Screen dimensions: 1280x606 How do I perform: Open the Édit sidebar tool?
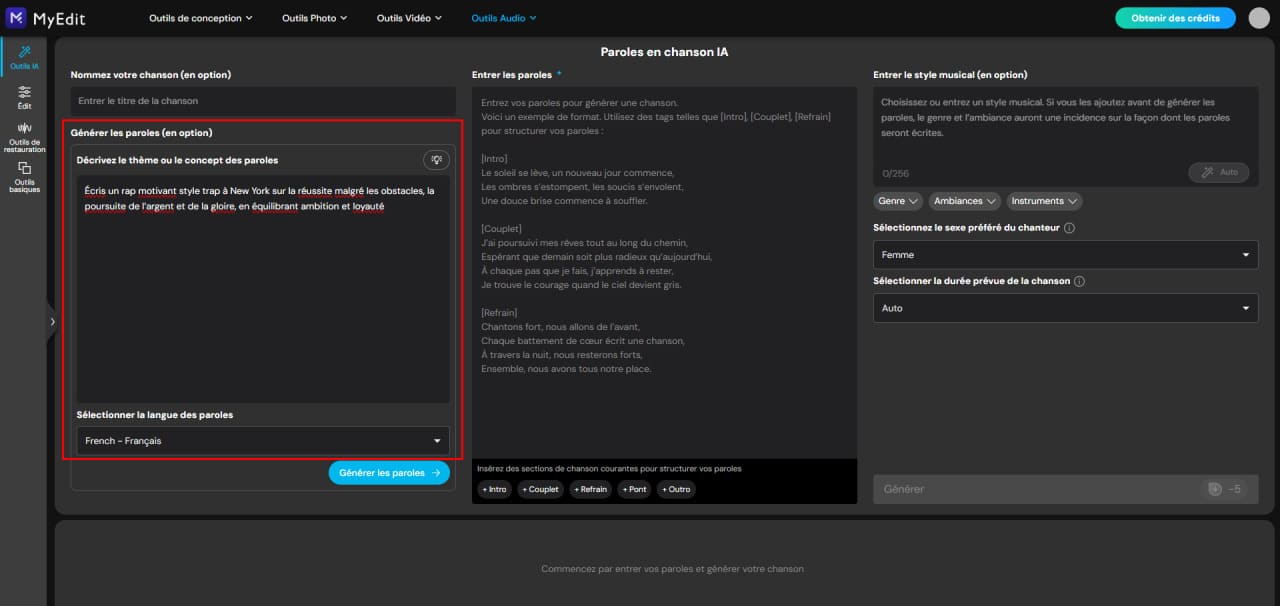click(24, 97)
